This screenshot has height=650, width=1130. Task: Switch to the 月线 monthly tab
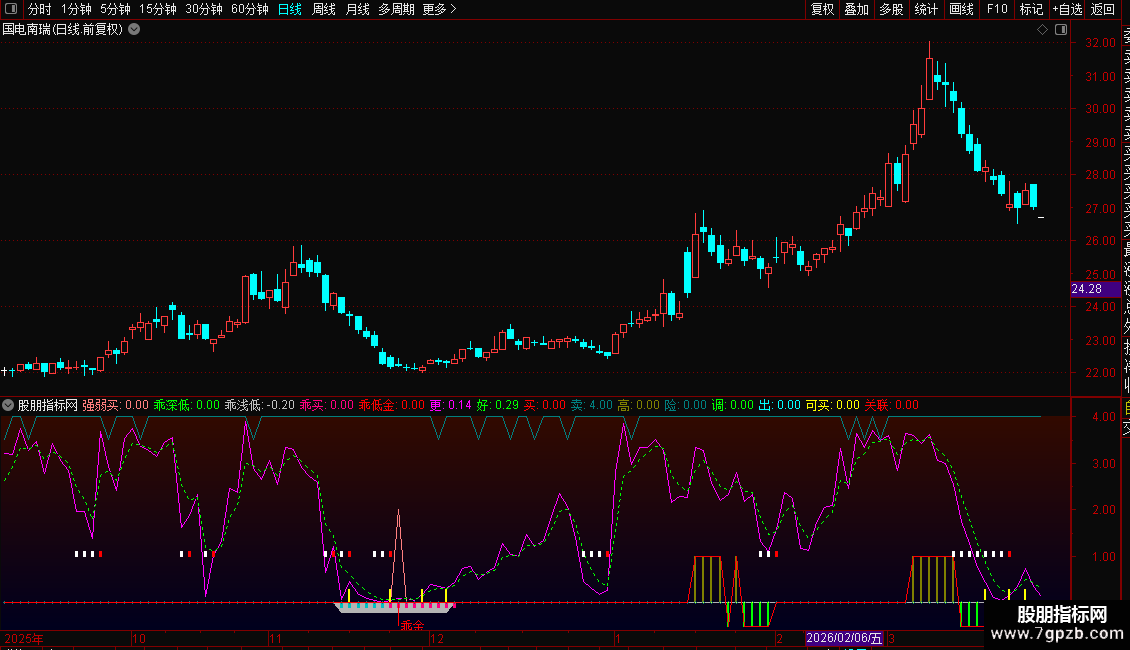[357, 9]
